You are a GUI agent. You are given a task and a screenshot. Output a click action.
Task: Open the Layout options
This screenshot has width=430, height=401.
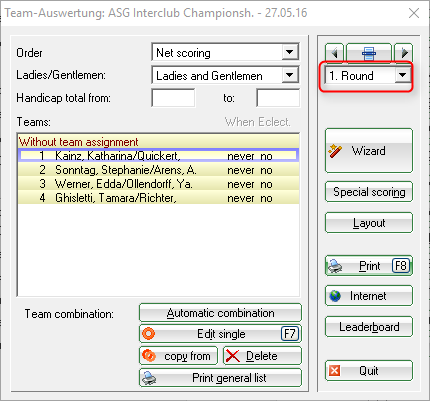tap(369, 223)
